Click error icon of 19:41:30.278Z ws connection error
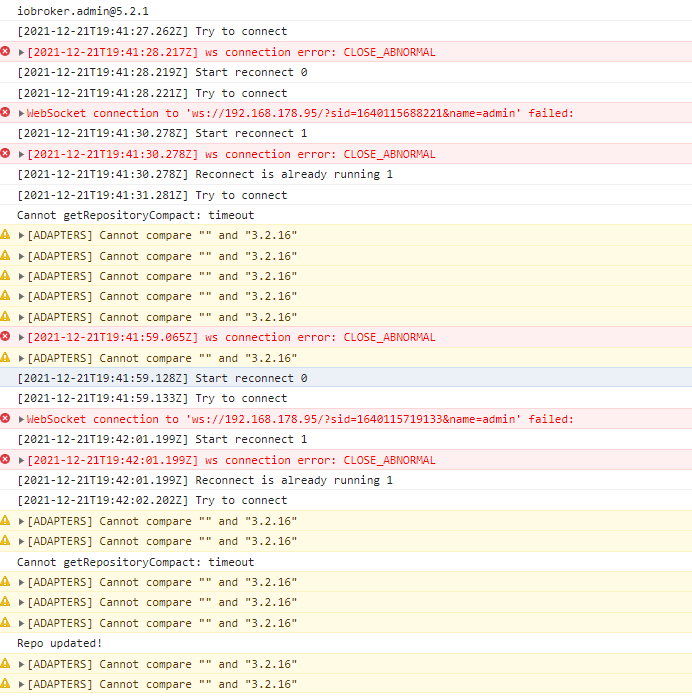 (x=5, y=153)
